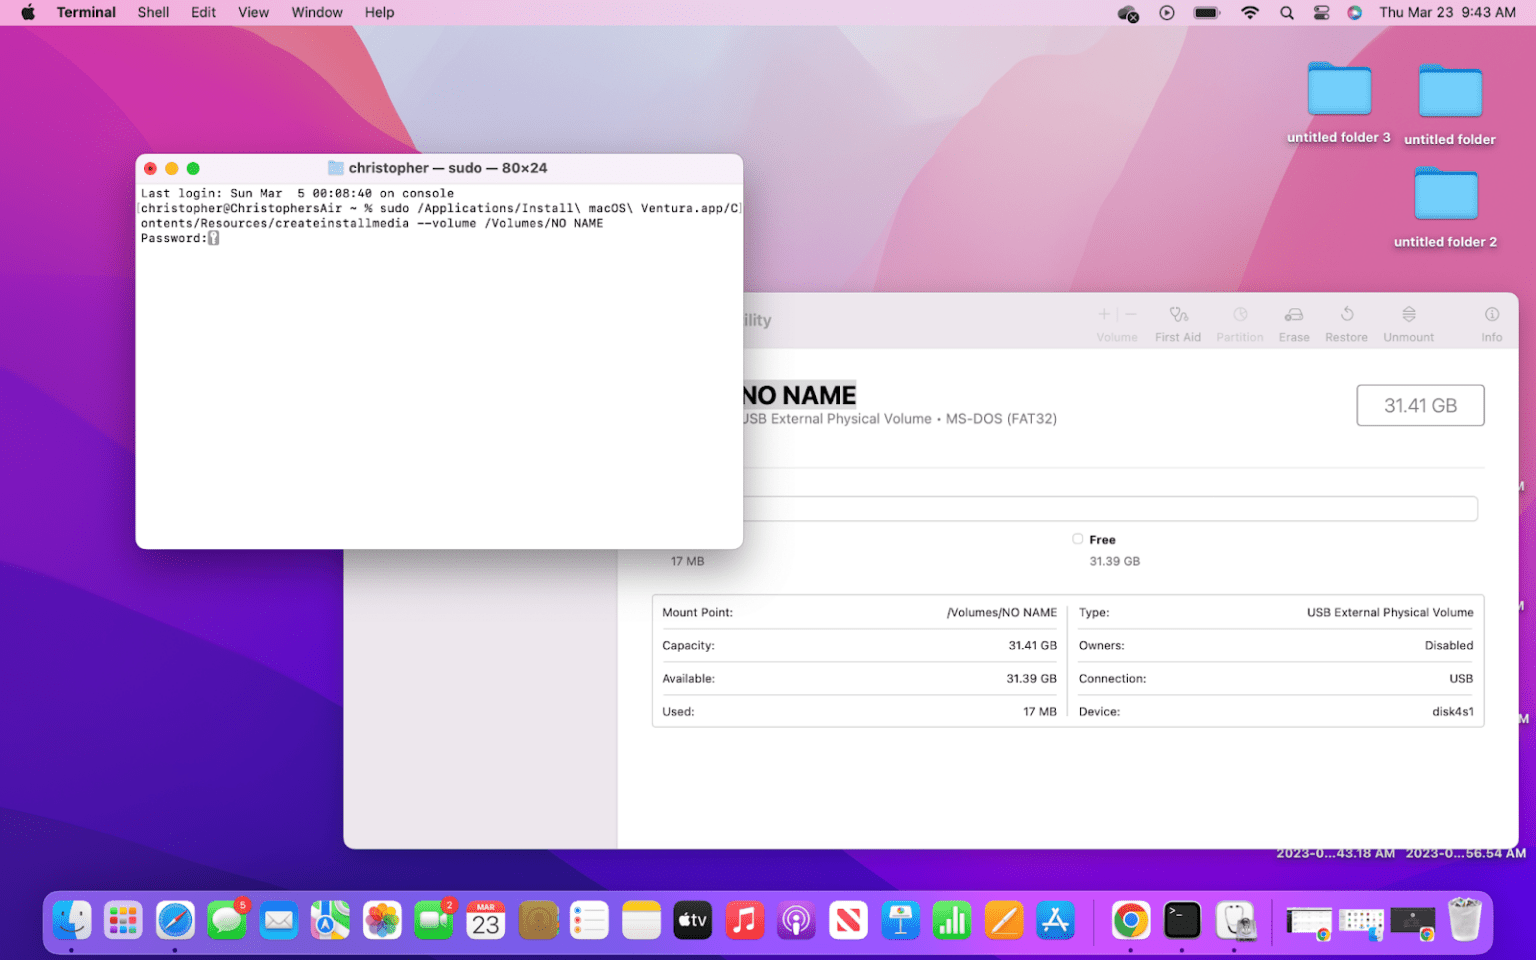The image size is (1536, 960).
Task: Open the Trash from the Dock
Action: [x=1464, y=920]
